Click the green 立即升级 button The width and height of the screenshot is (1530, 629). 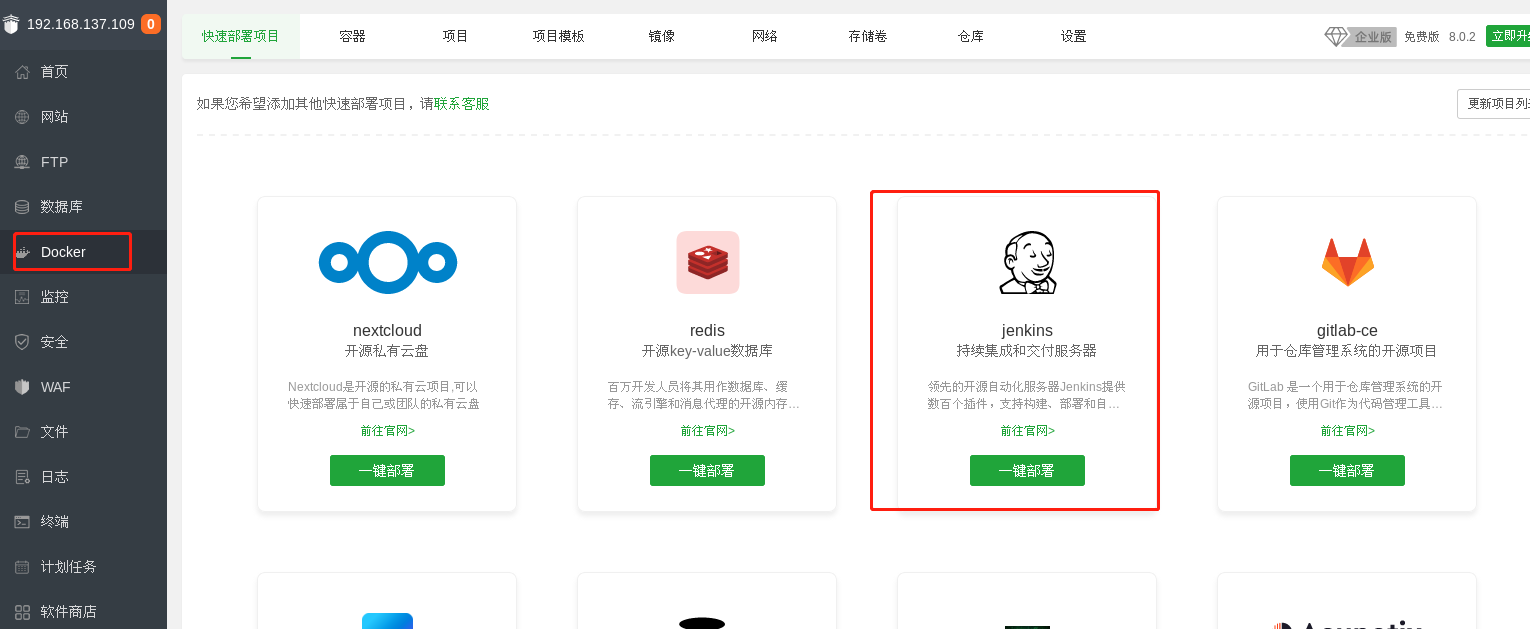[1508, 36]
